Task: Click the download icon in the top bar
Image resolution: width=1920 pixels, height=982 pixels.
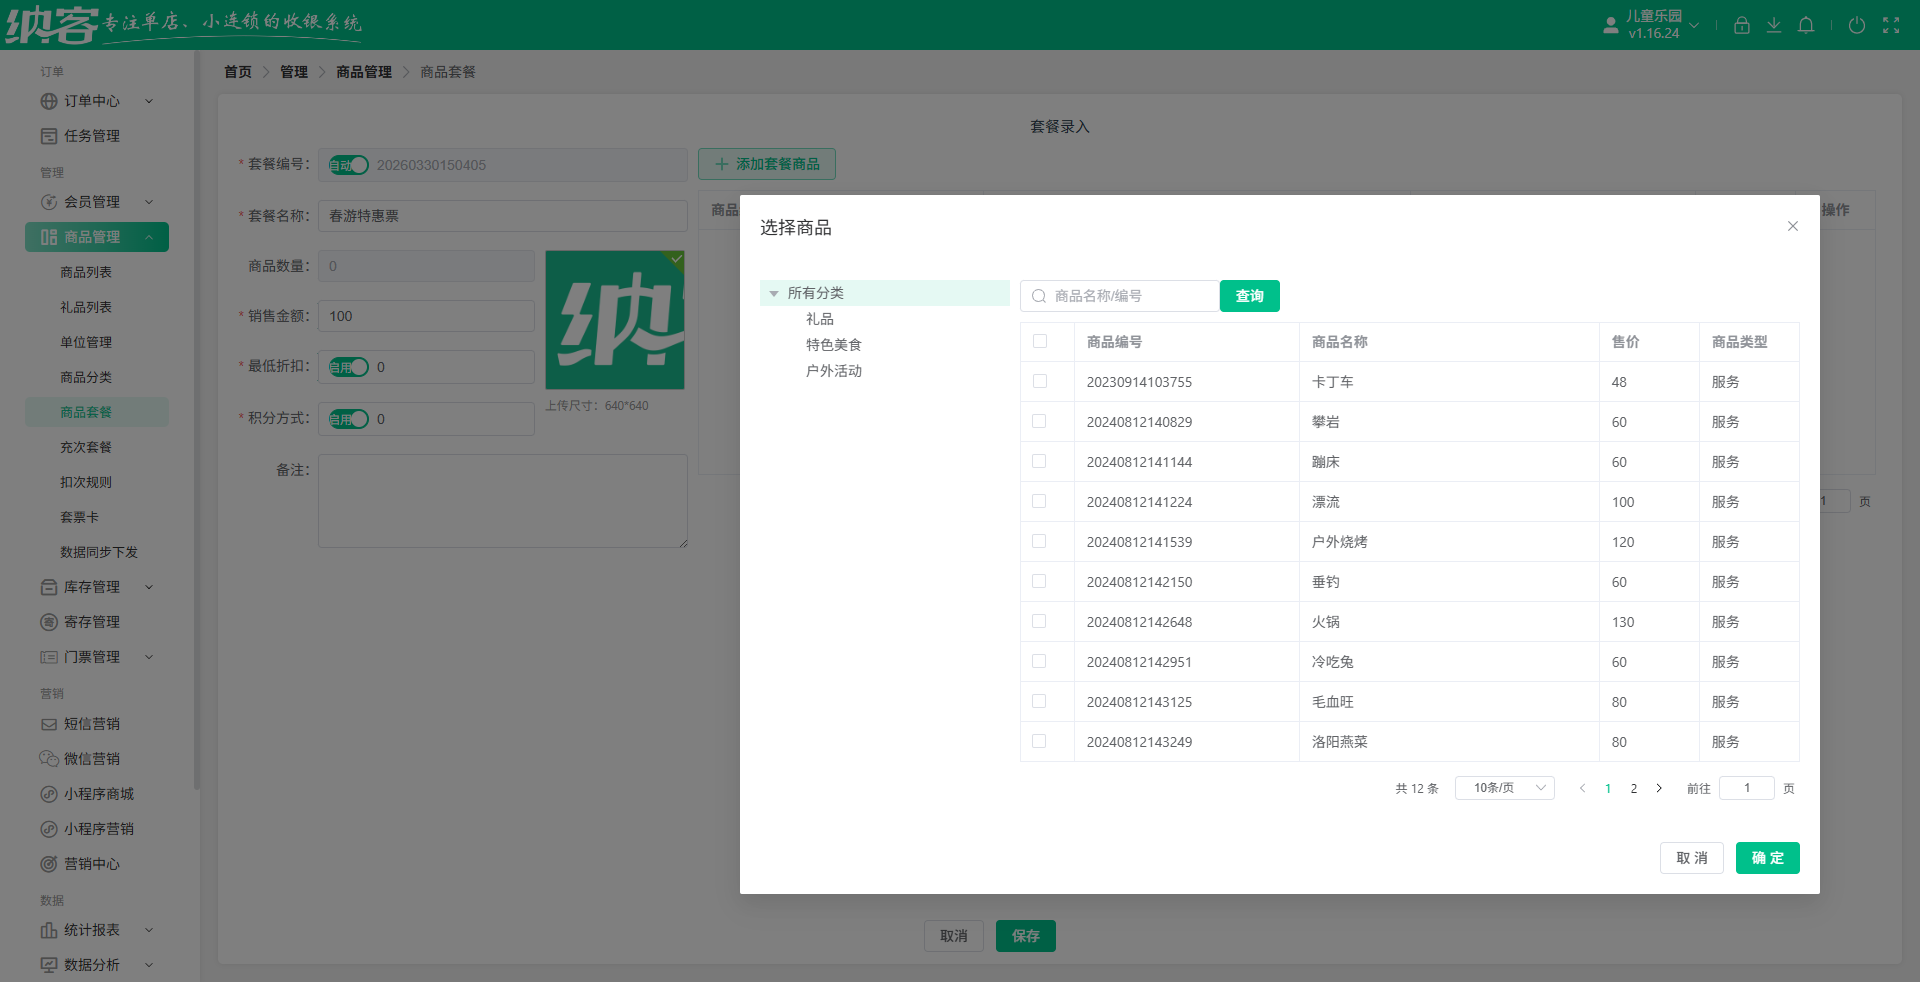Action: (1774, 25)
